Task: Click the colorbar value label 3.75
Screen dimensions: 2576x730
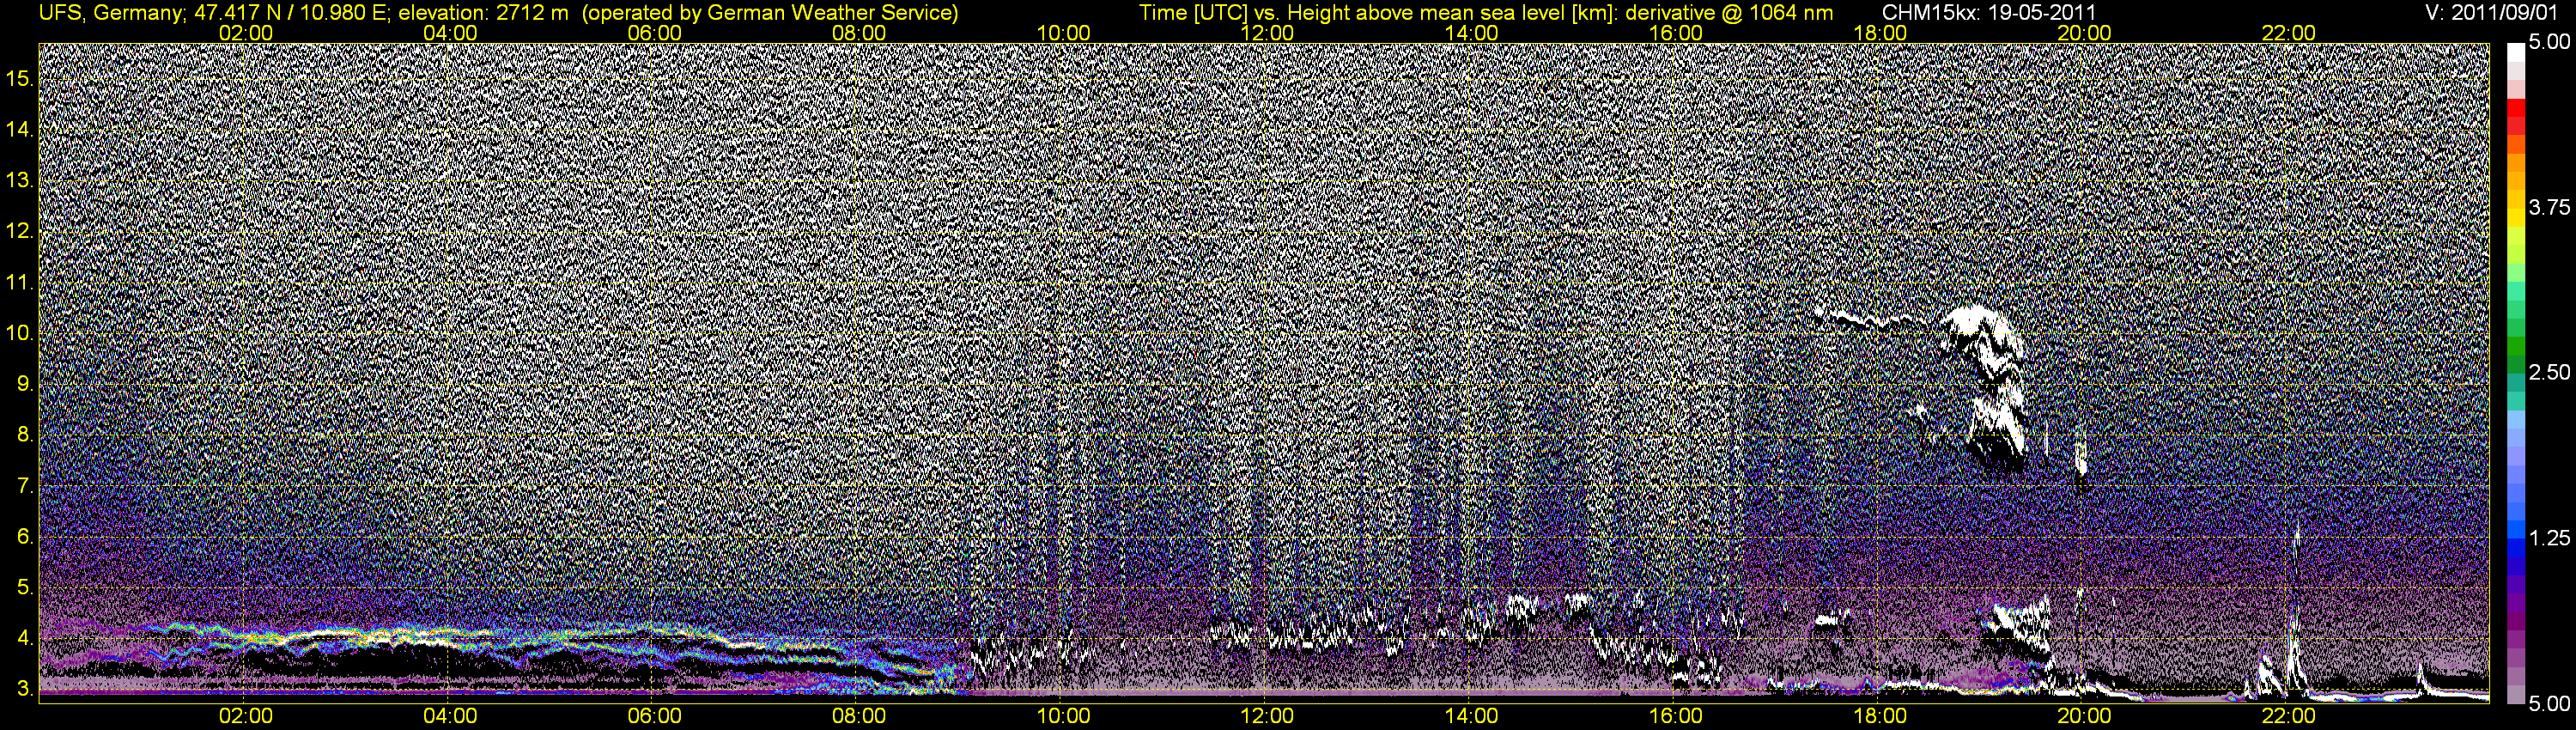Action: 2549,207
